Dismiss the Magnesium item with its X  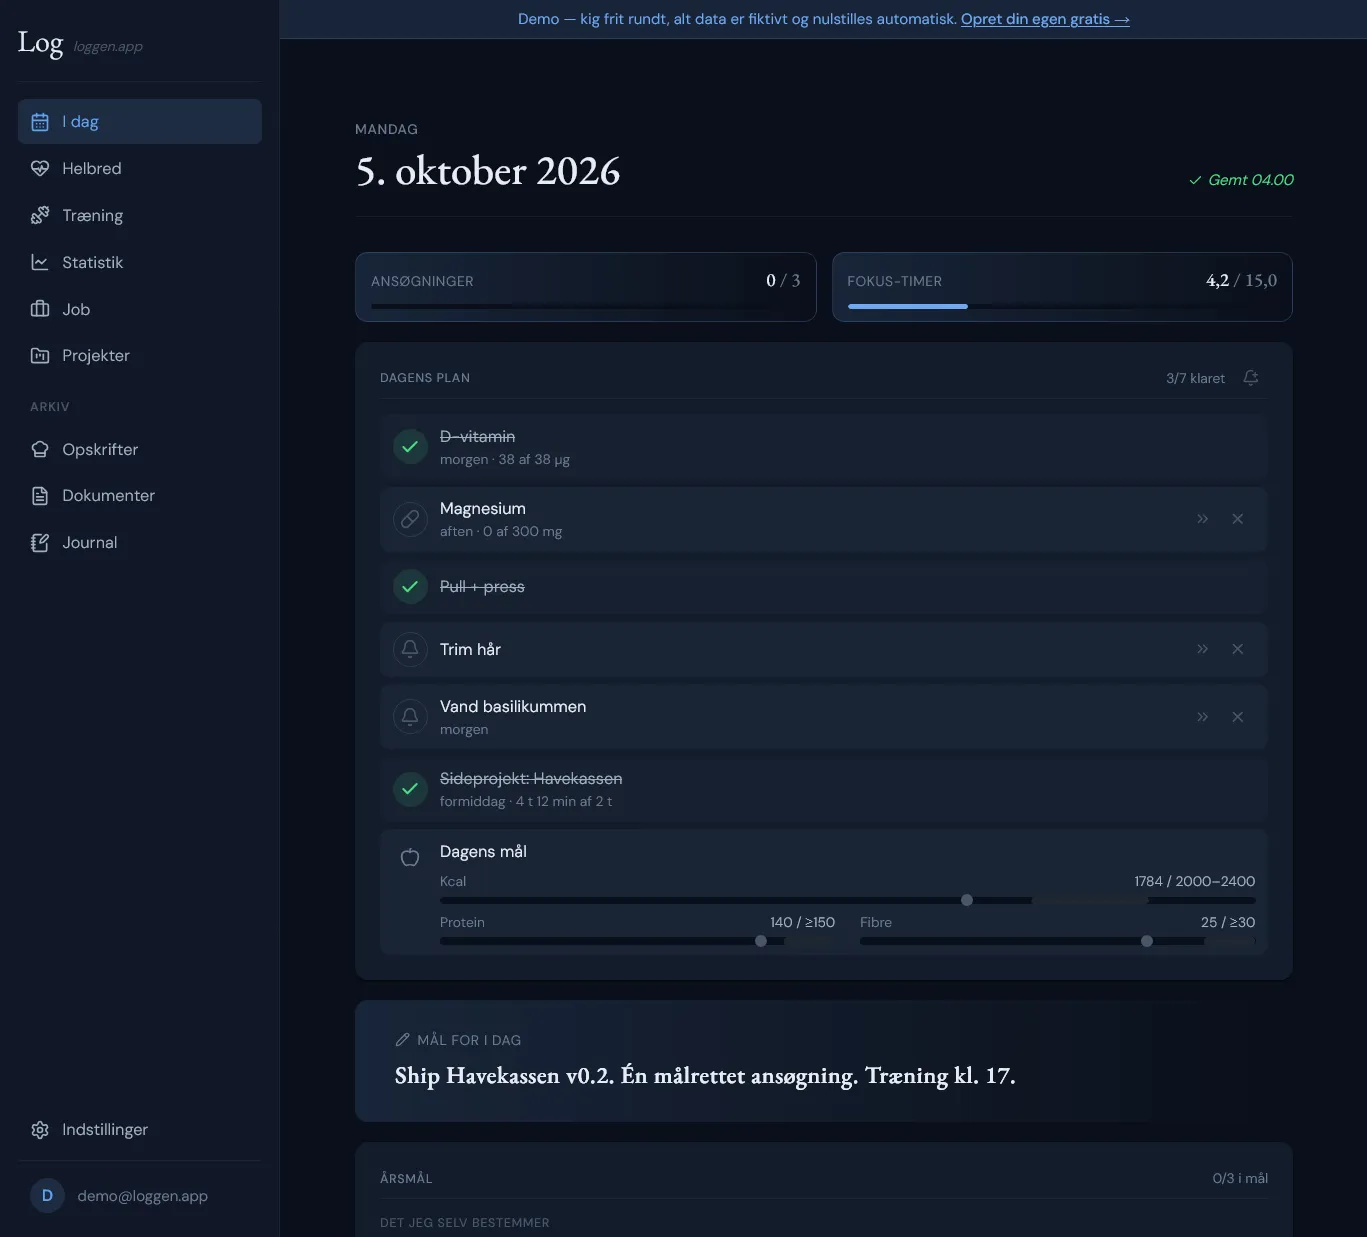[x=1238, y=519]
